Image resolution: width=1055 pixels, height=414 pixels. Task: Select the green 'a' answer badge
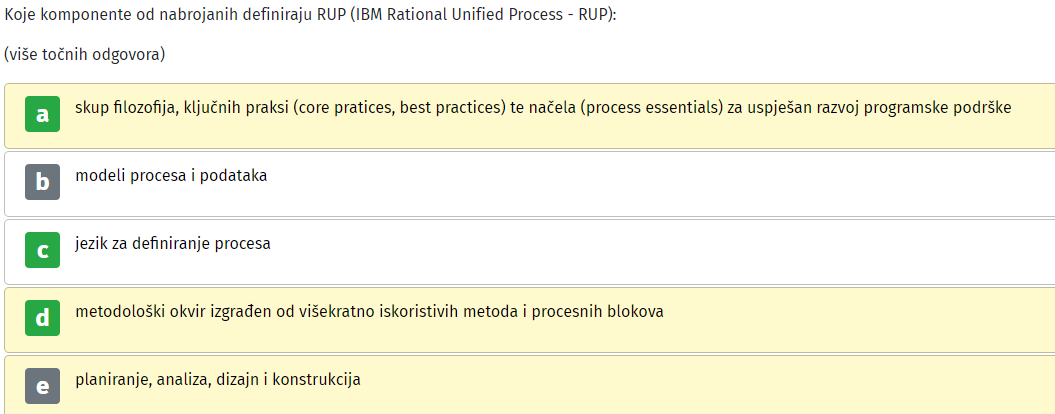pyautogui.click(x=42, y=114)
